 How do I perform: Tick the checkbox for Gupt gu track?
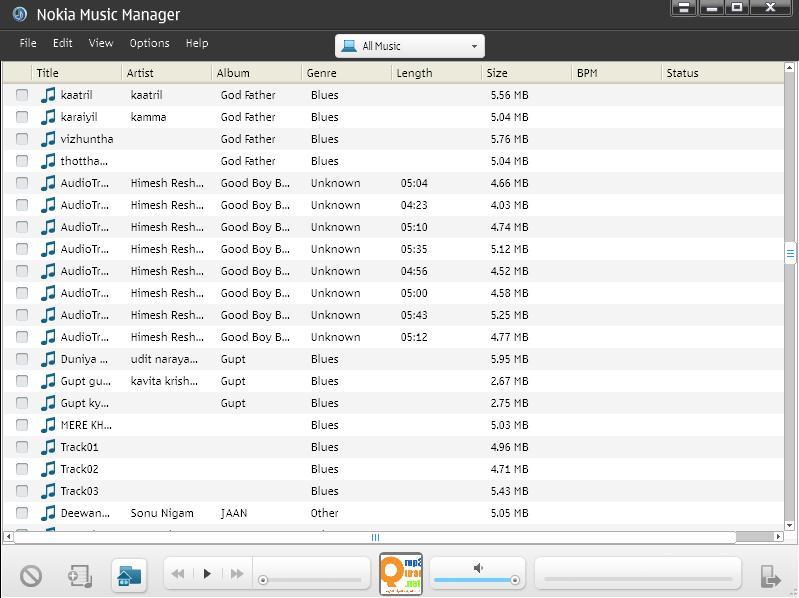(x=22, y=380)
